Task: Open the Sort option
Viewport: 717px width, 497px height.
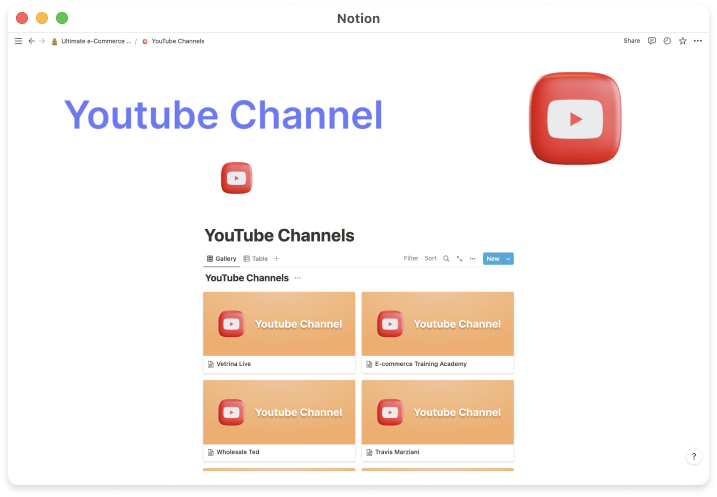Action: point(430,258)
